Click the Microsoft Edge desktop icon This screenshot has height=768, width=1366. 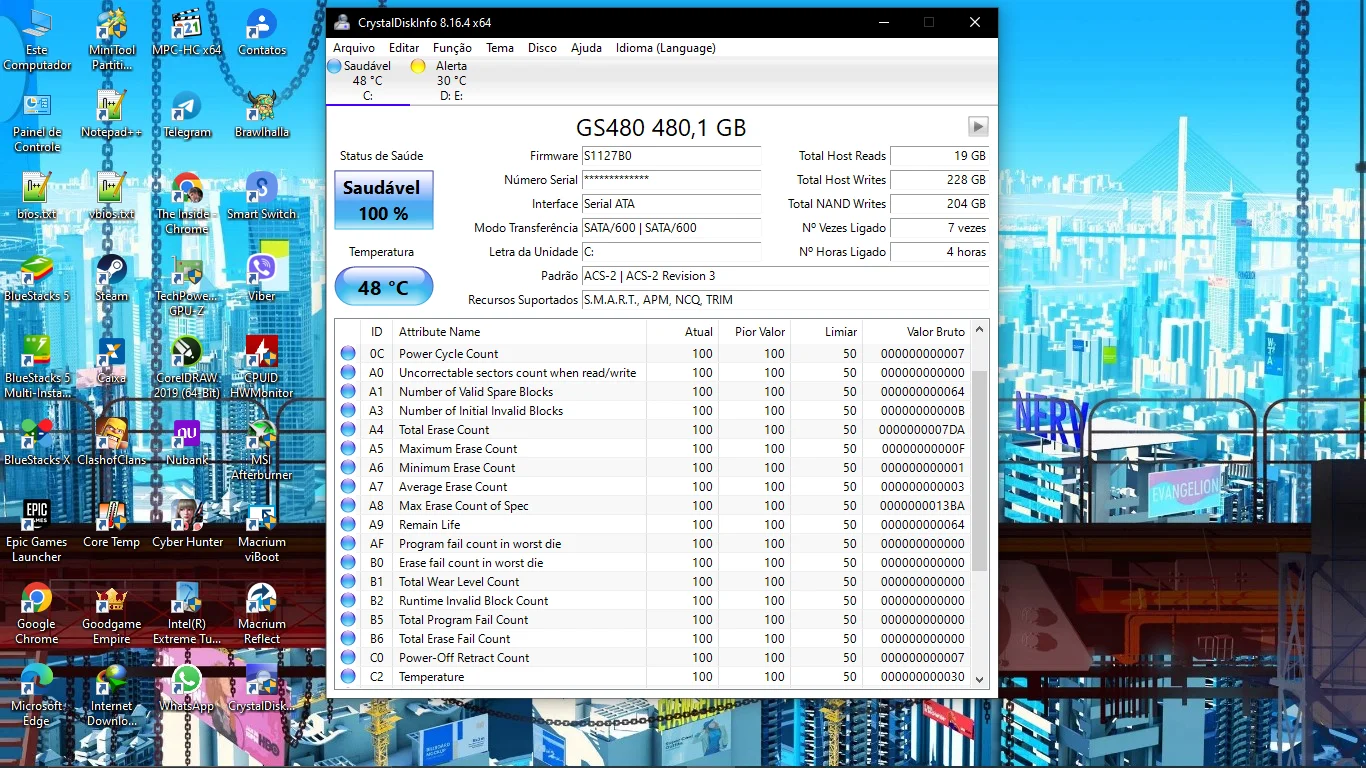coord(37,696)
